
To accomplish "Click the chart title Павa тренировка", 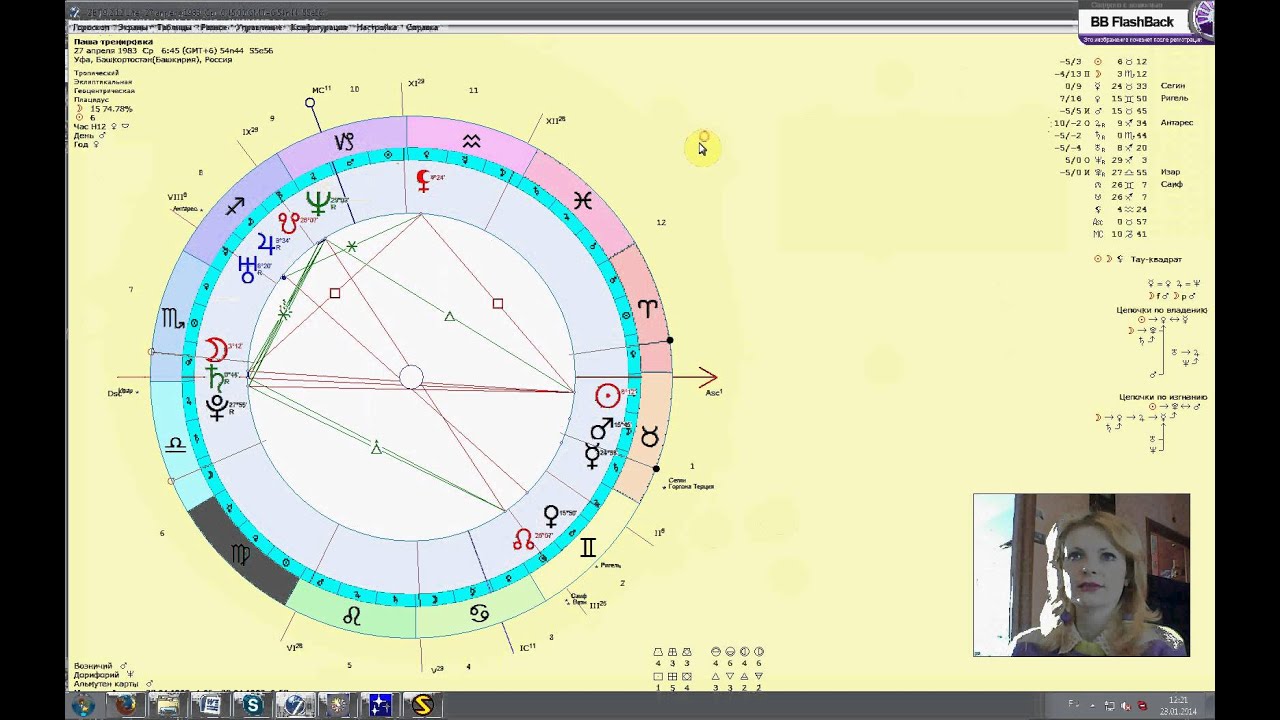I will (x=113, y=42).
